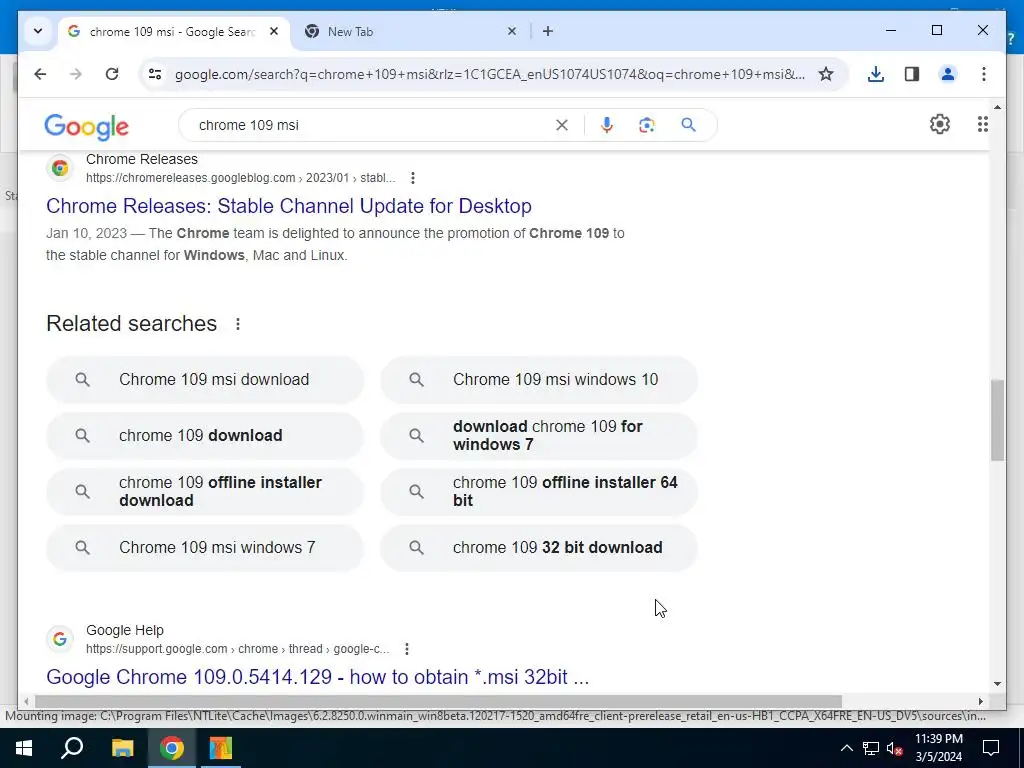The image size is (1024, 768).
Task: Start voice search with microphone
Action: click(x=607, y=125)
